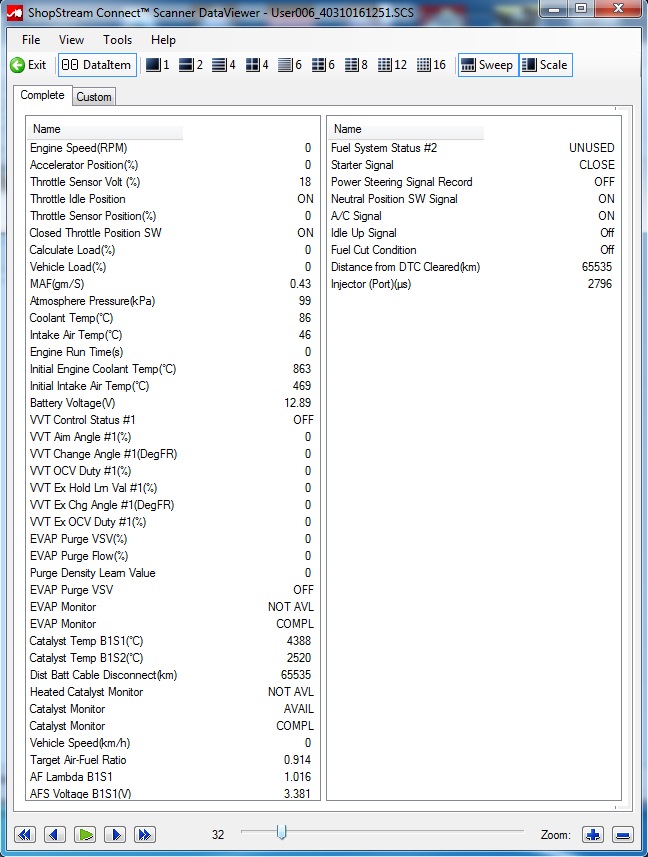
Task: Select the Battery Voltage(V) row
Action: (172, 403)
